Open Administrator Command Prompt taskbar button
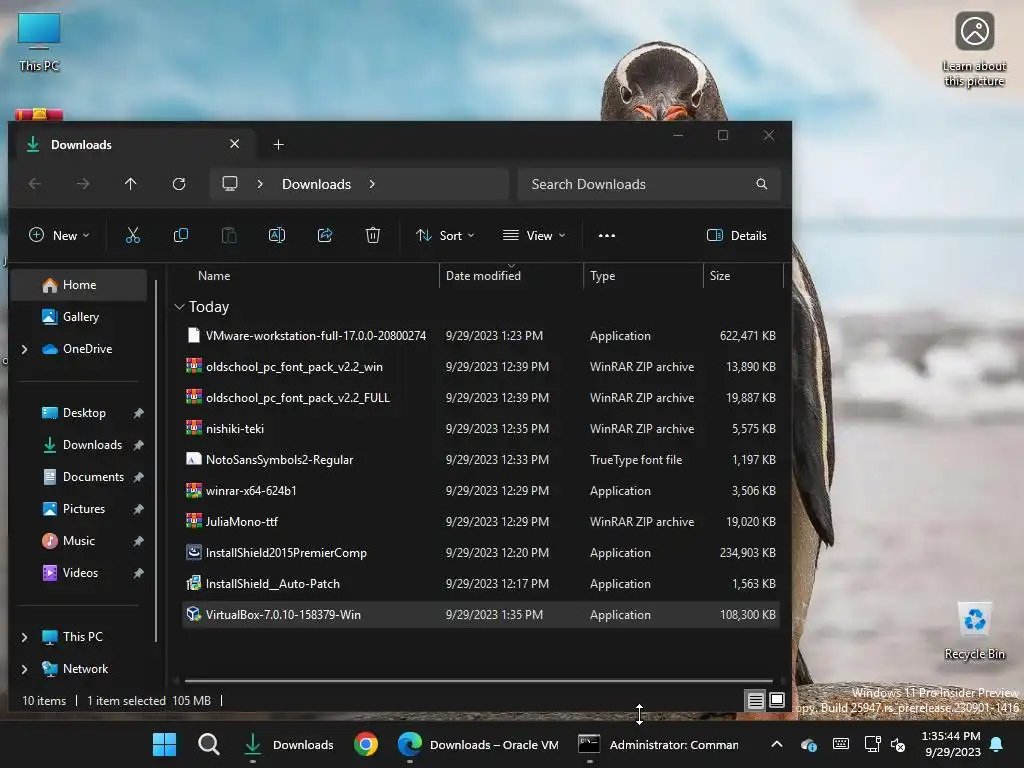Viewport: 1024px width, 768px height. (658, 744)
